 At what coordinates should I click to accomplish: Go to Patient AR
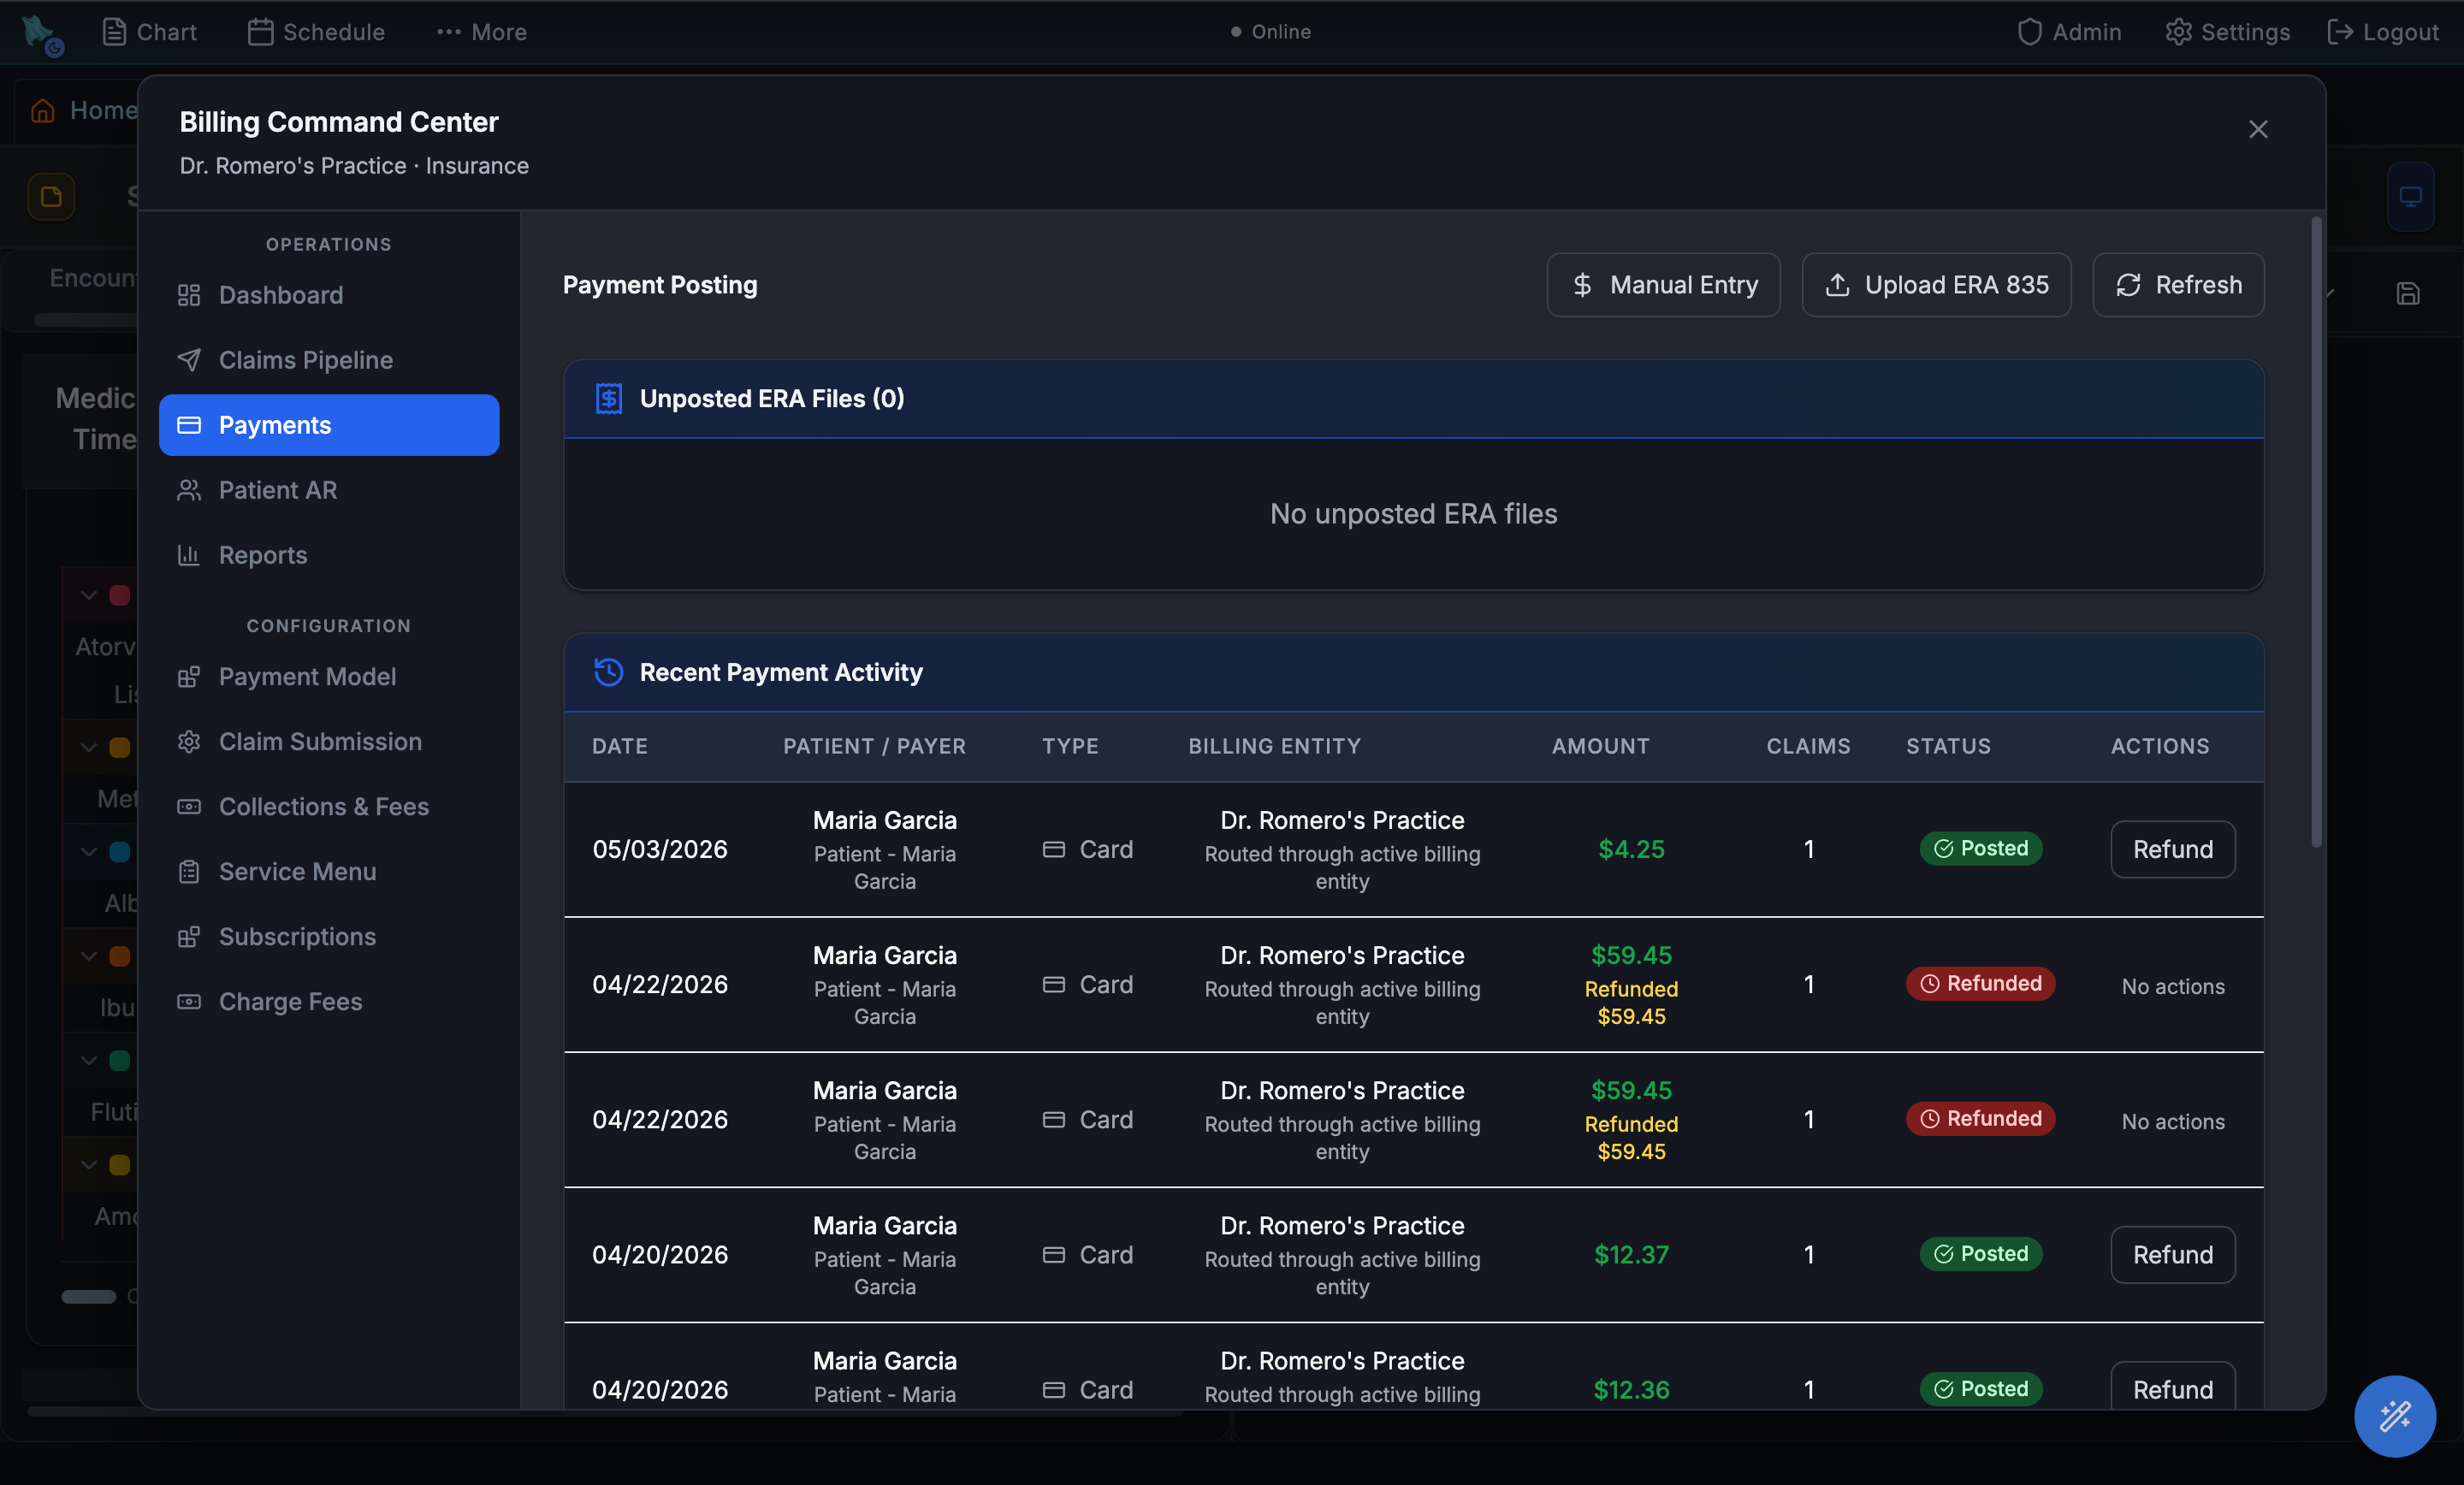click(x=329, y=490)
